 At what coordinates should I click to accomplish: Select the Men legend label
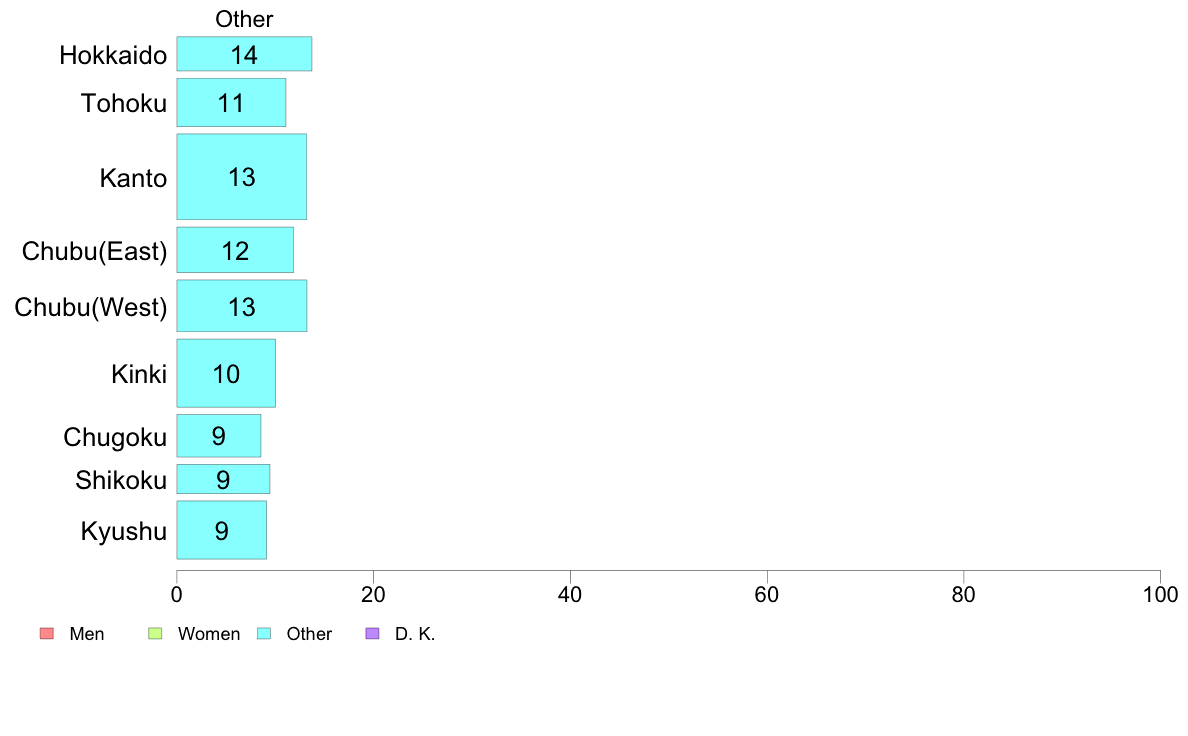(x=87, y=634)
